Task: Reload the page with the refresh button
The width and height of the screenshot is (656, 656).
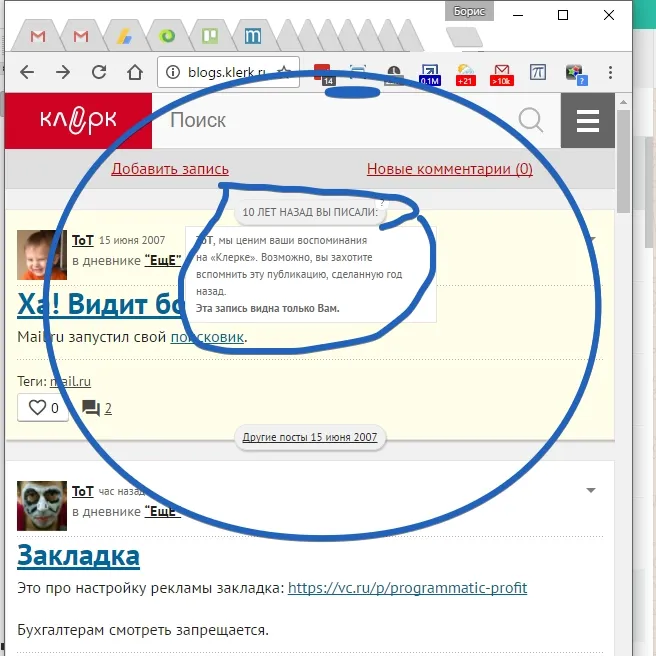Action: point(99,72)
